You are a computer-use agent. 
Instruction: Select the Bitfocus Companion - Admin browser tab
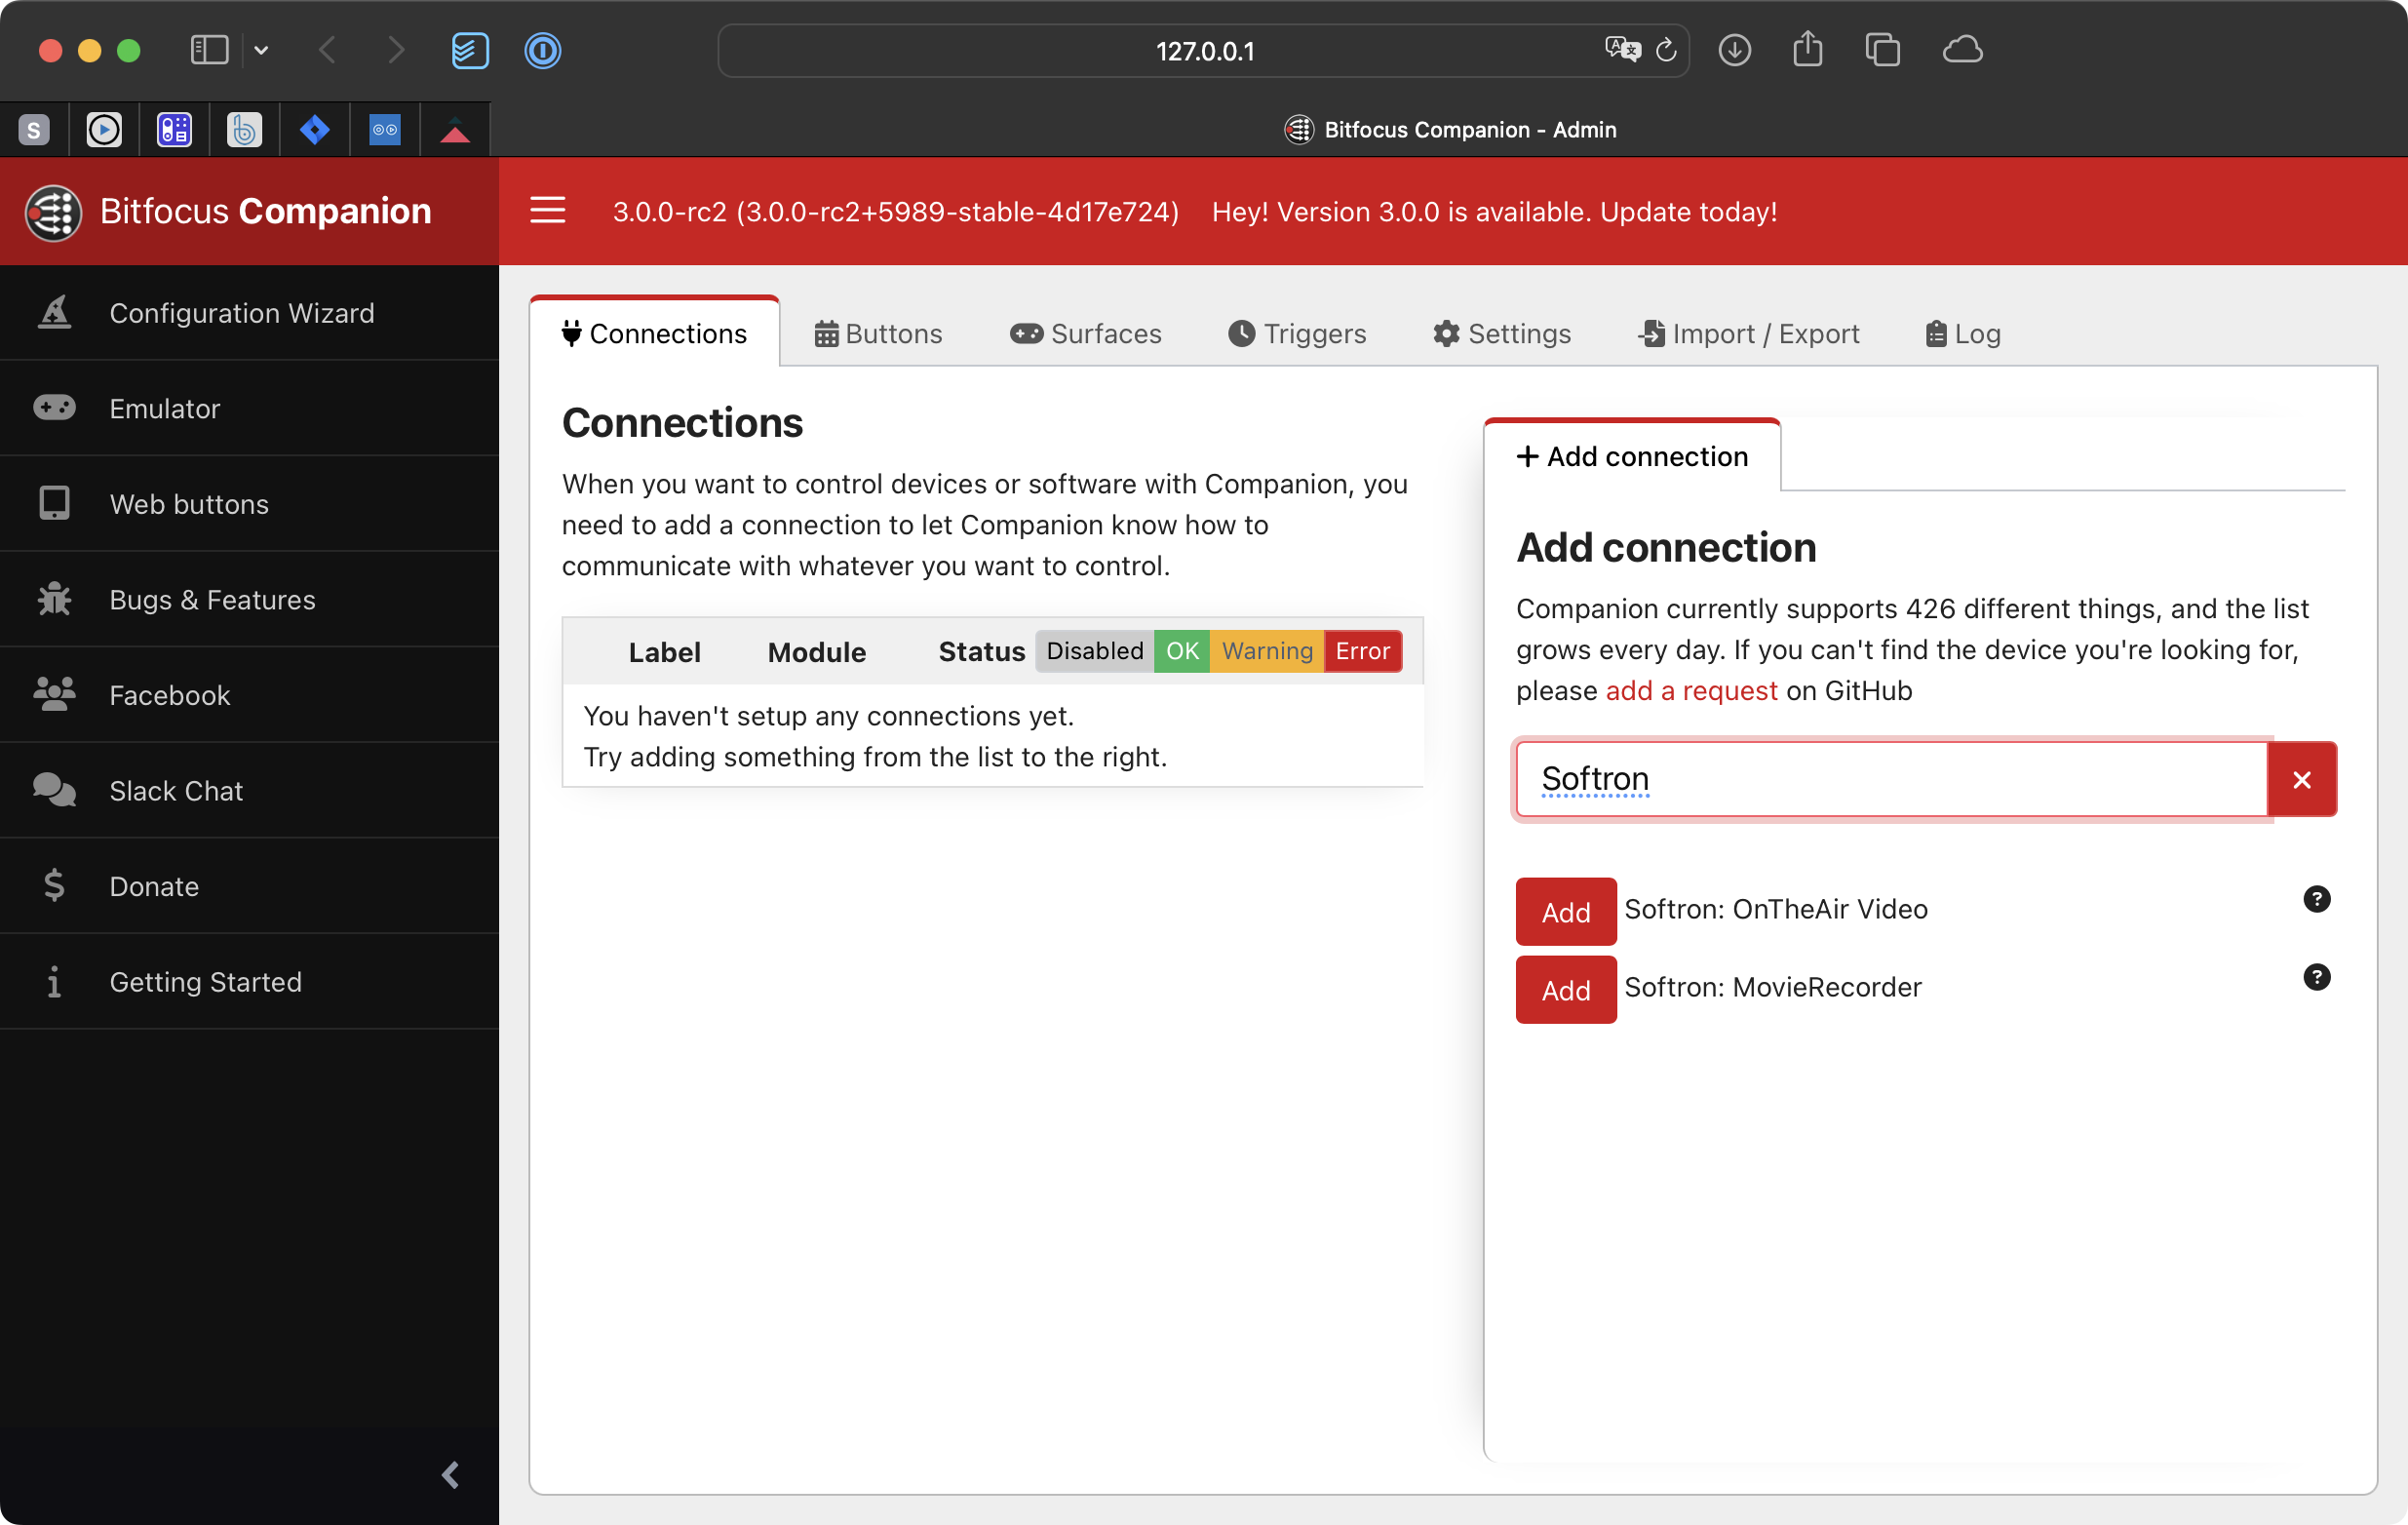click(1449, 129)
